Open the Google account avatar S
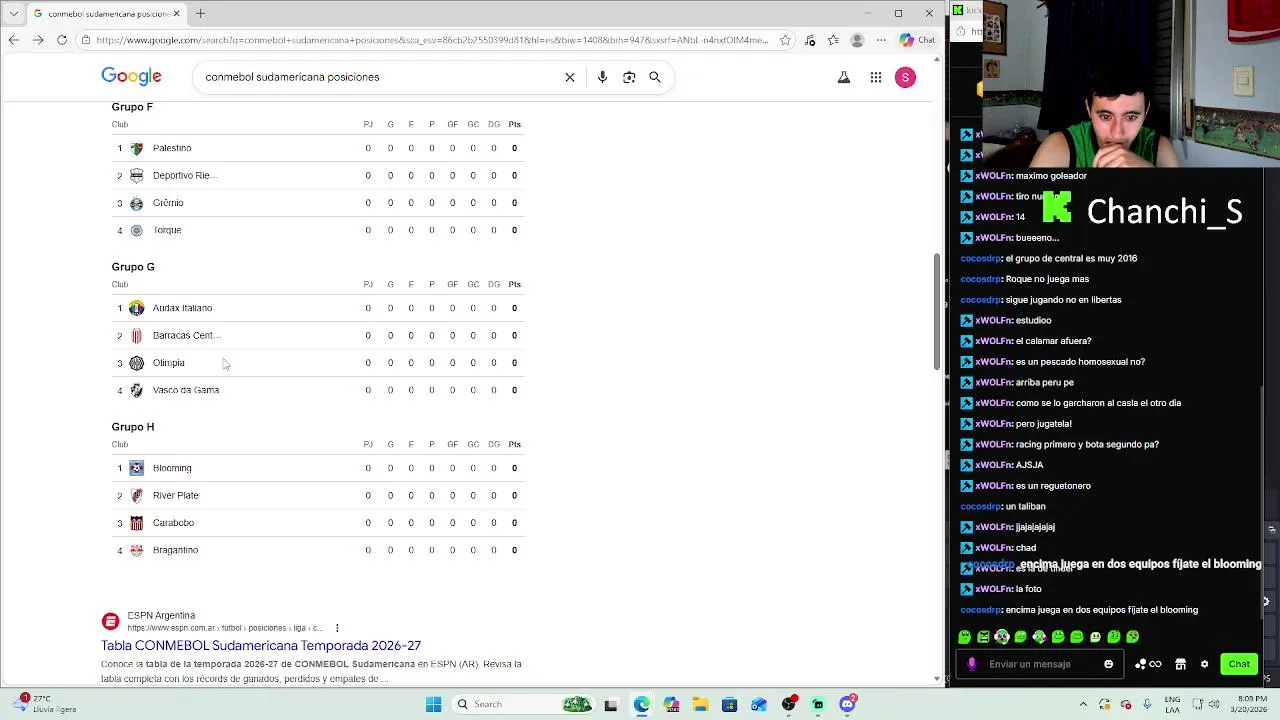1280x720 pixels. [x=905, y=77]
